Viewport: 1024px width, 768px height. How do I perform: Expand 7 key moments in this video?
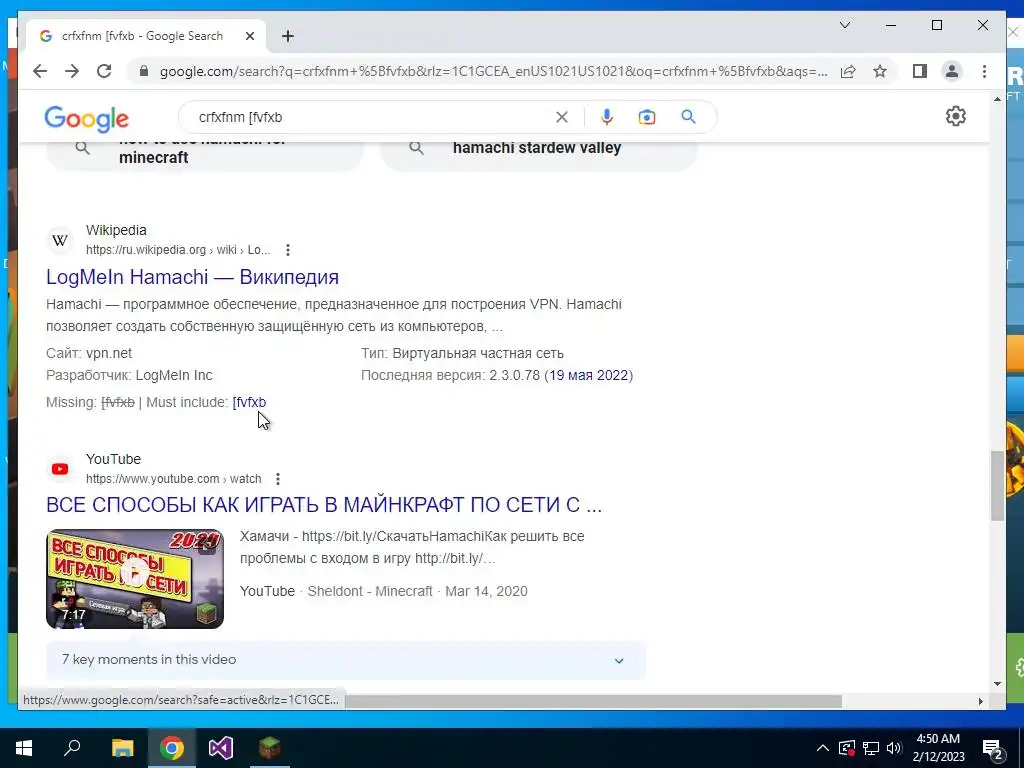(345, 660)
